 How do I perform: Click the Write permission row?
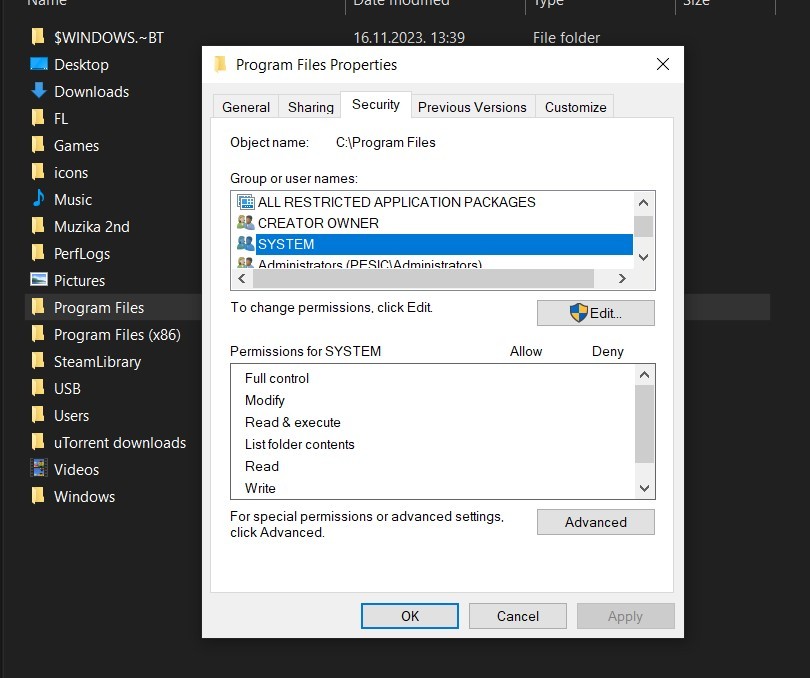pyautogui.click(x=433, y=488)
